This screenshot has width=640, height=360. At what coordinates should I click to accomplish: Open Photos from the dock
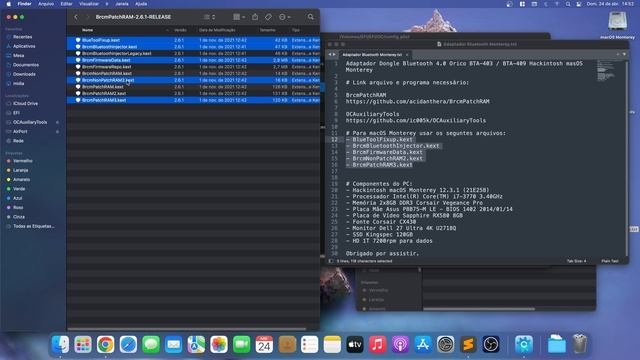click(219, 344)
